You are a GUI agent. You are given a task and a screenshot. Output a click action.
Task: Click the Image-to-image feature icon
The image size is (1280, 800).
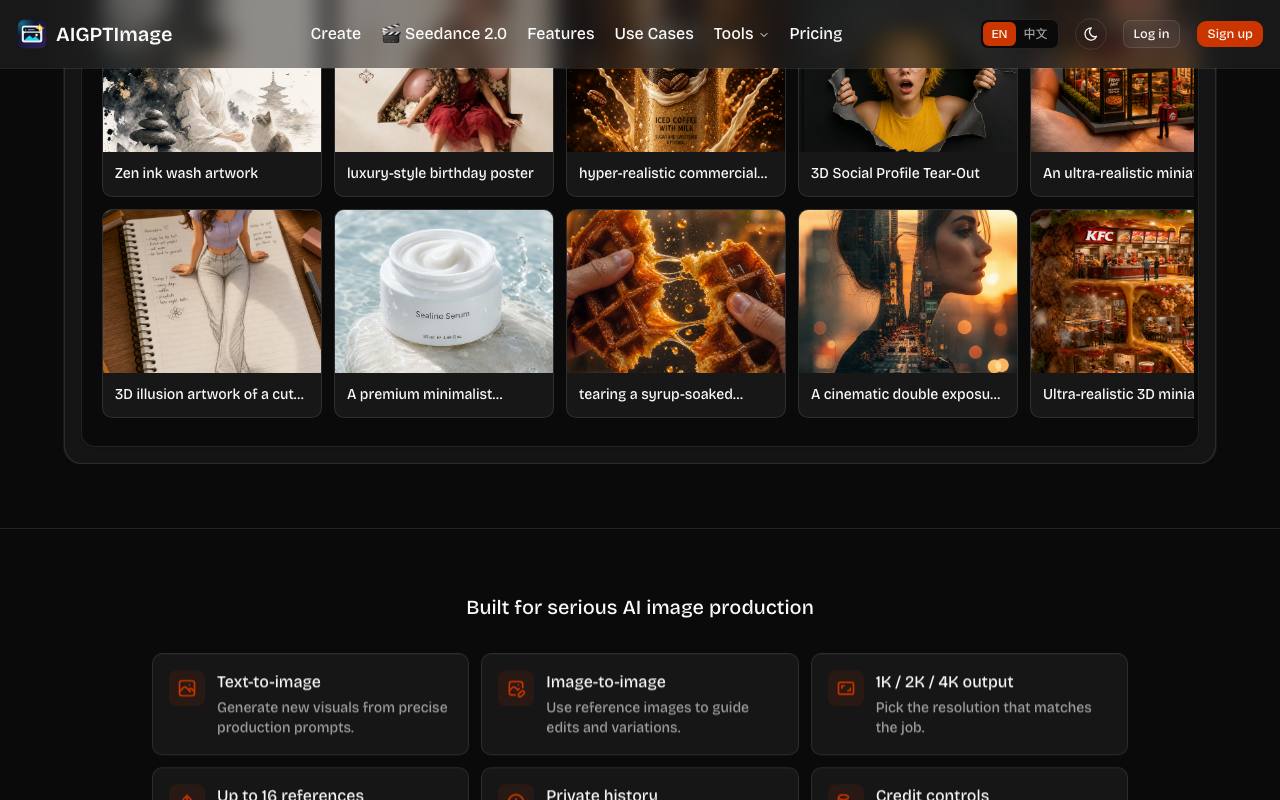point(516,688)
